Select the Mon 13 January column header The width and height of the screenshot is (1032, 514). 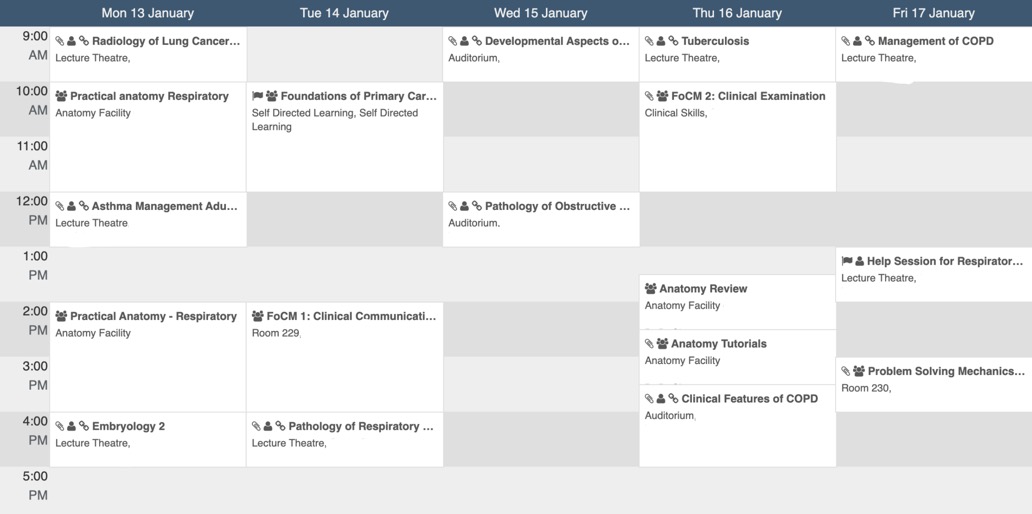148,13
